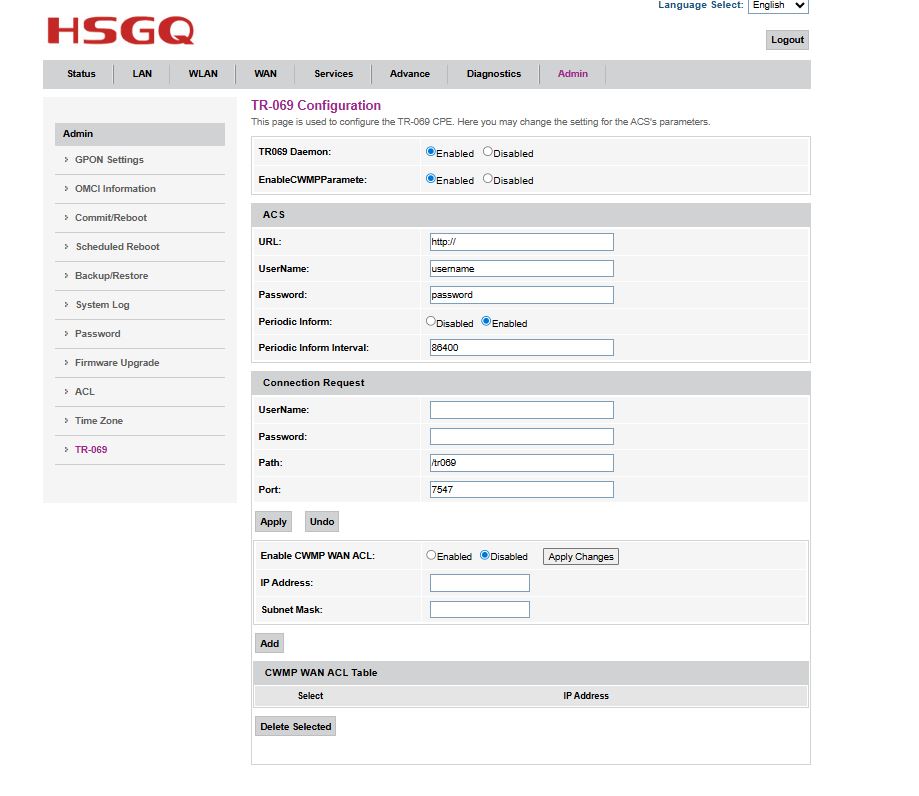This screenshot has width=919, height=796.
Task: Click the HSGQ logo
Action: pyautogui.click(x=120, y=31)
